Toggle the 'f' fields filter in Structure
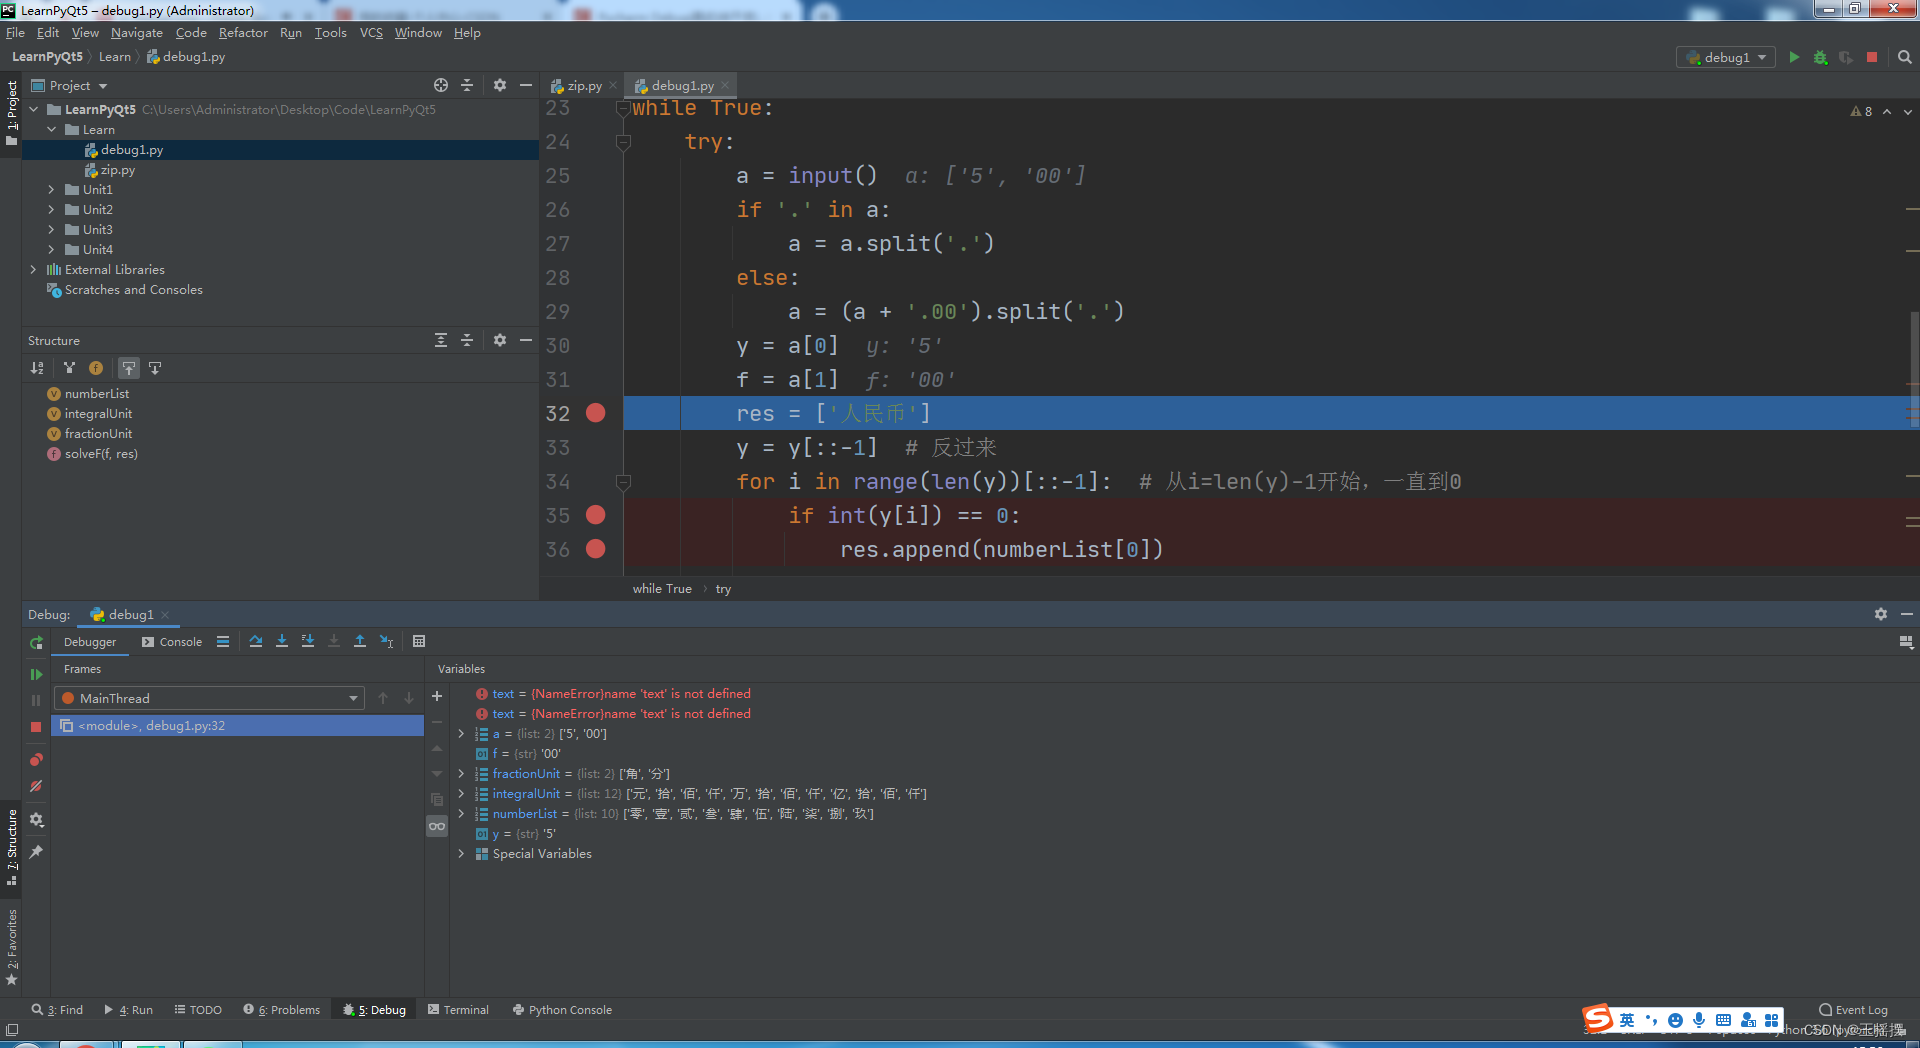The image size is (1920, 1048). (x=96, y=368)
